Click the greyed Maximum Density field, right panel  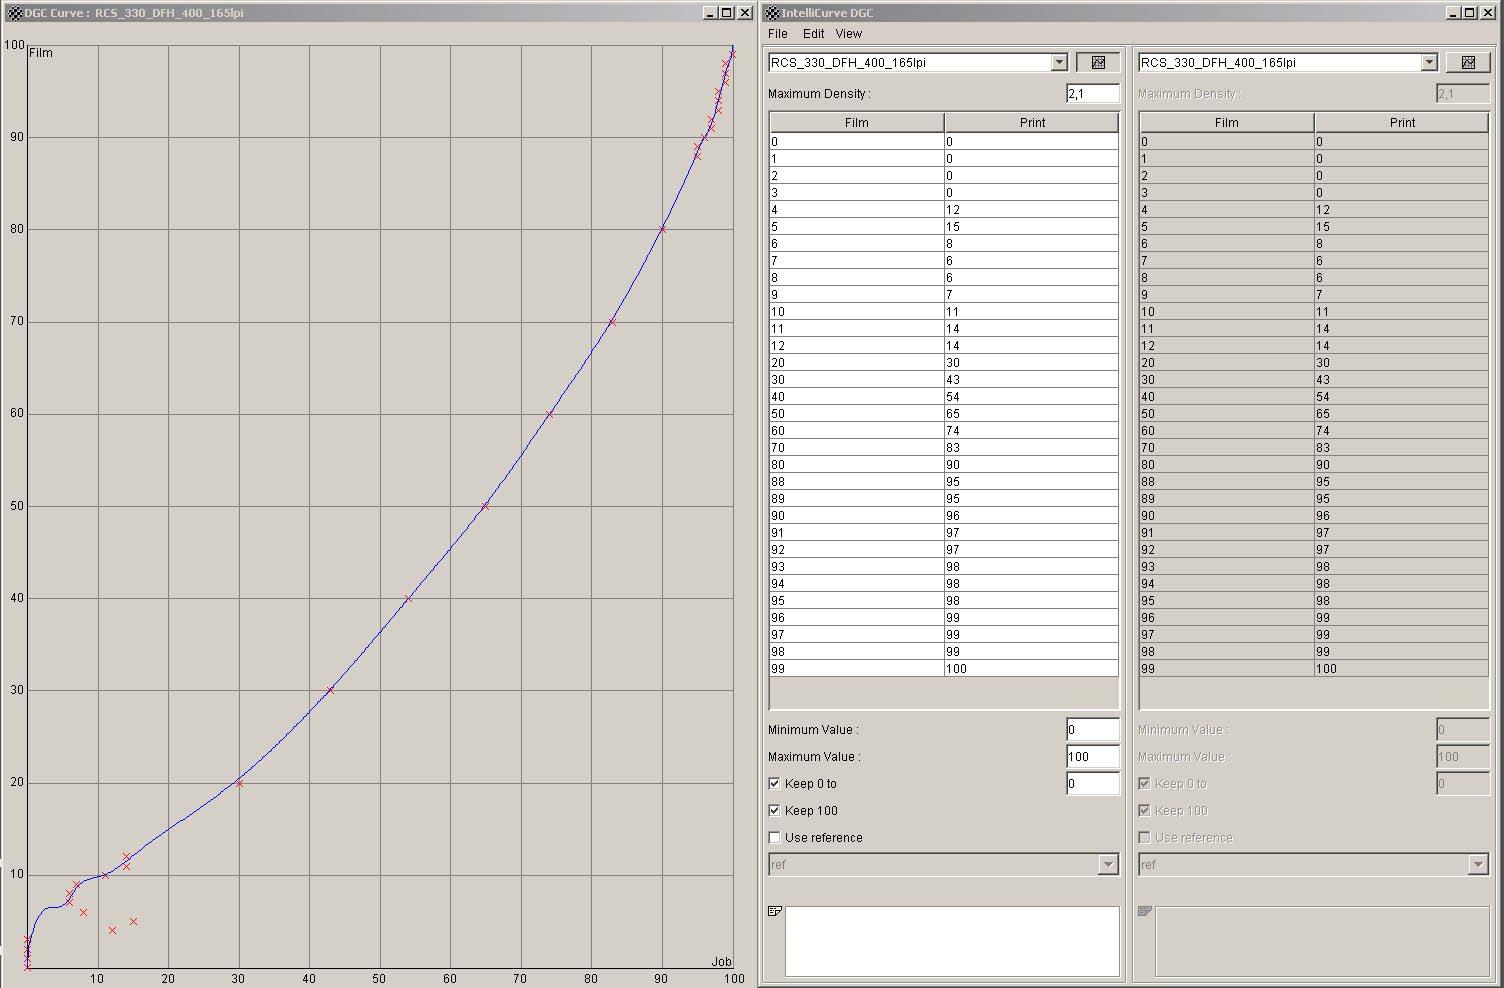[x=1463, y=93]
